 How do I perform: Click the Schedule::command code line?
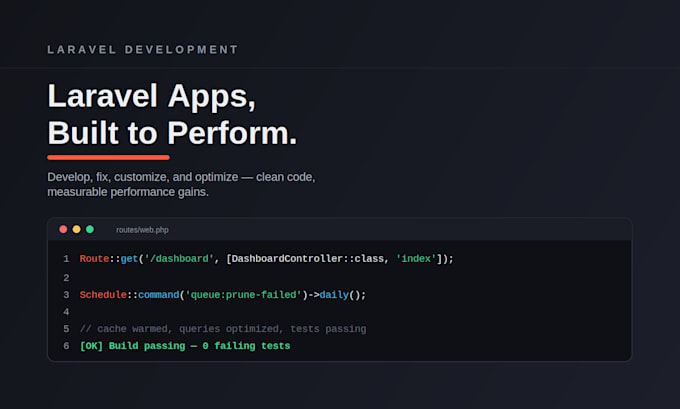(x=222, y=295)
